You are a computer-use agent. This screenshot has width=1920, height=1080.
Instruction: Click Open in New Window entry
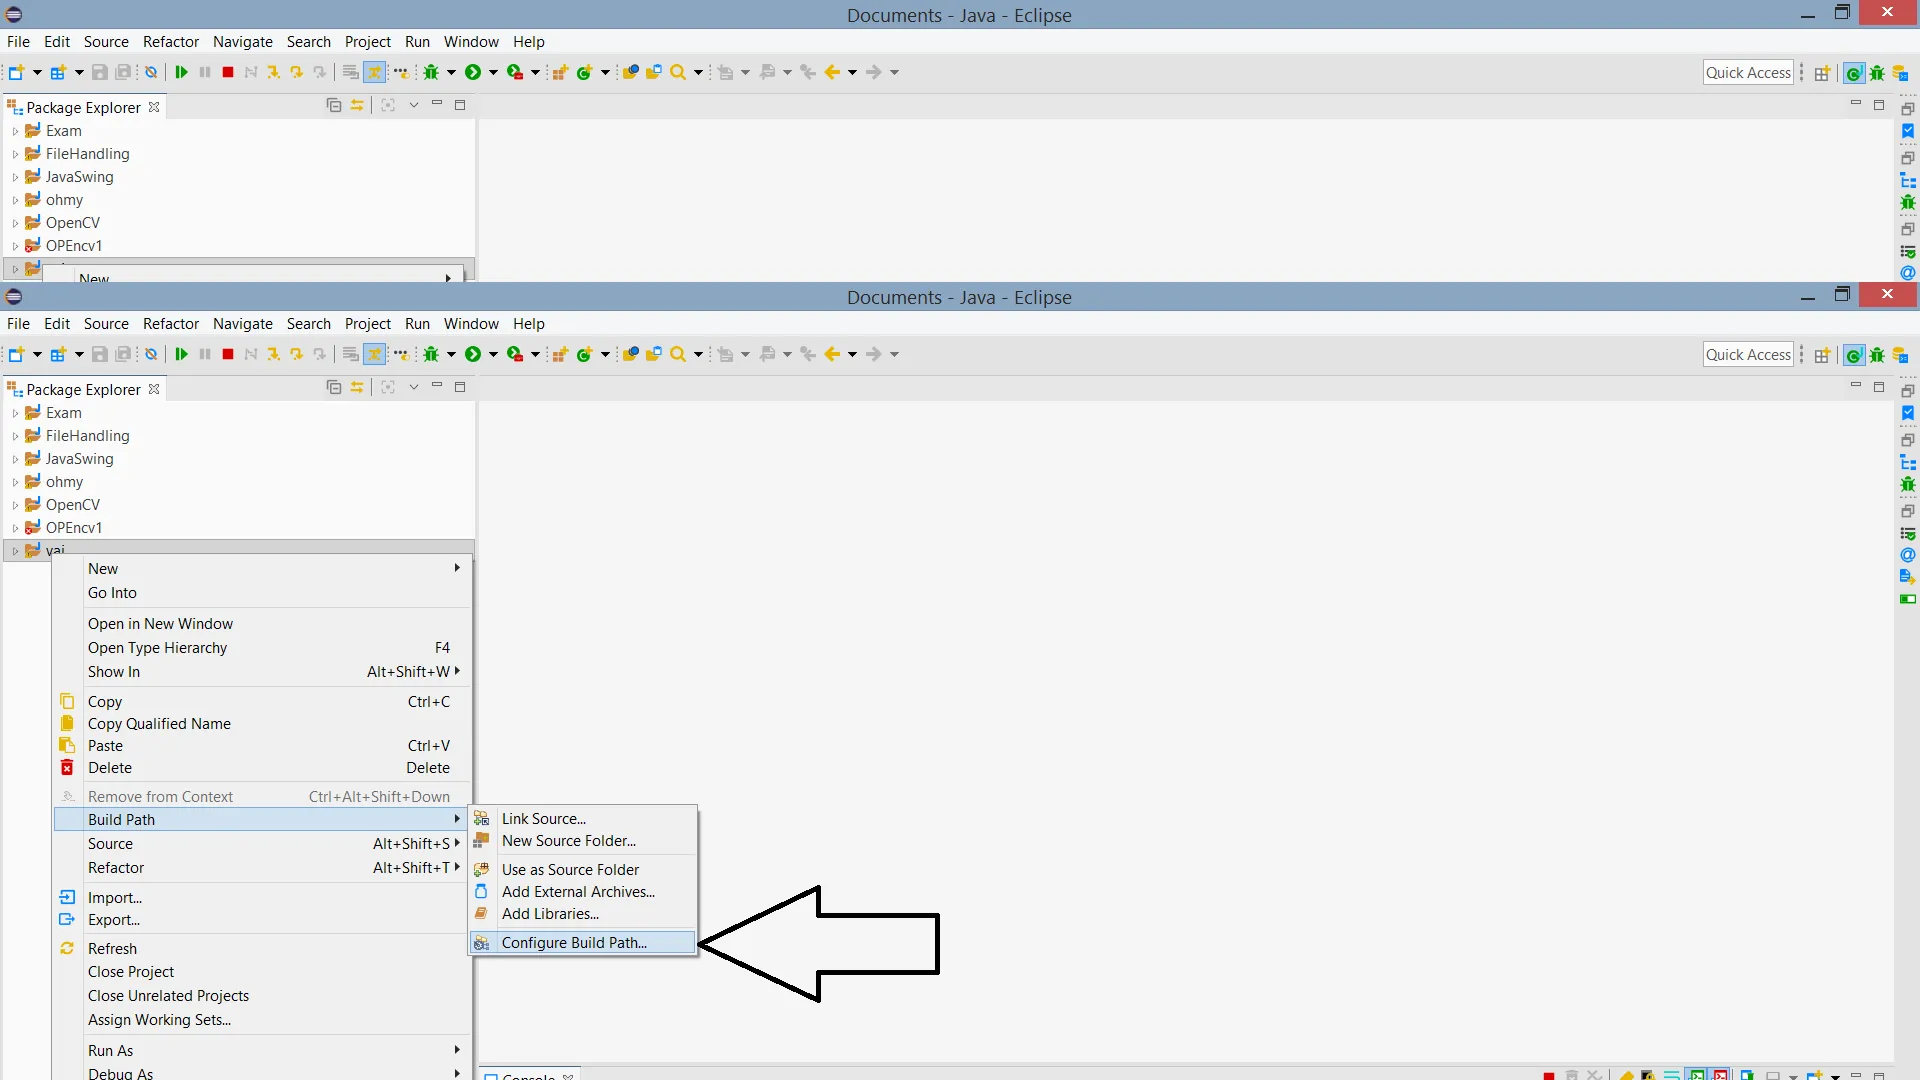click(x=160, y=623)
